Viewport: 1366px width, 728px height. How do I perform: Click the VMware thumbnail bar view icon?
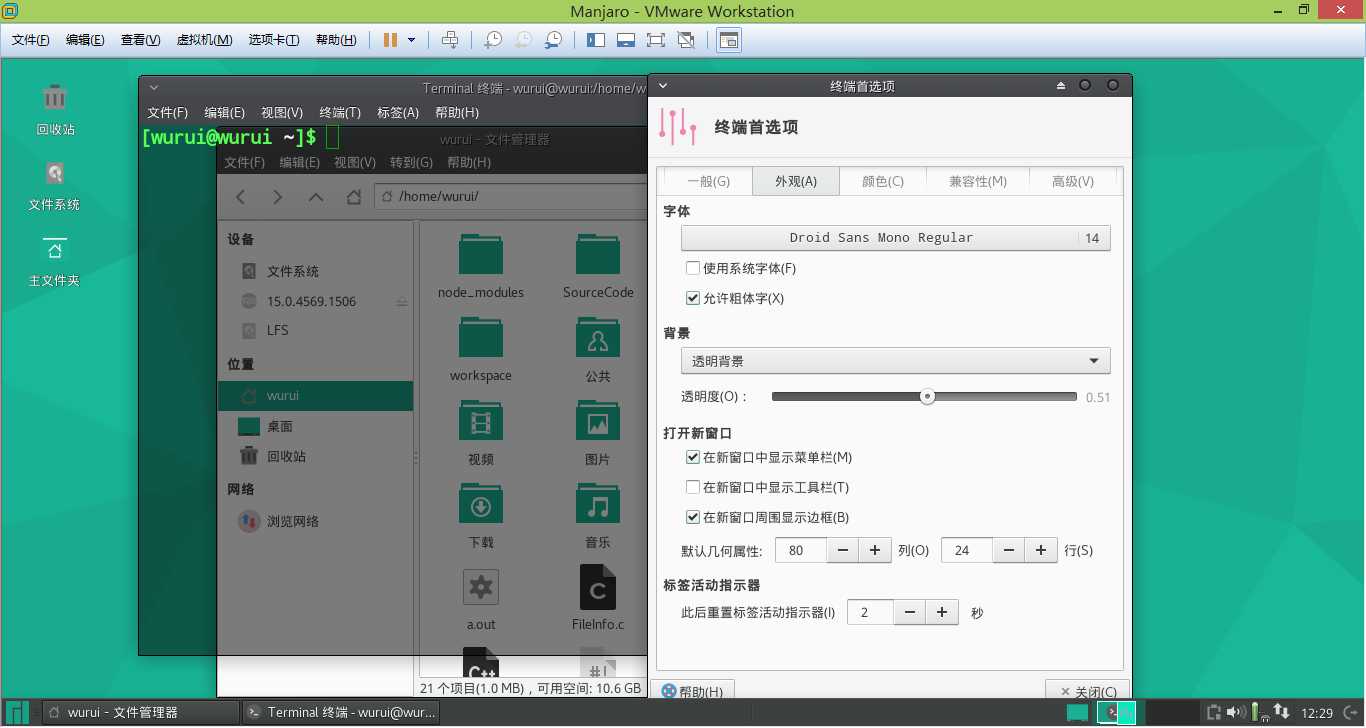coord(626,40)
